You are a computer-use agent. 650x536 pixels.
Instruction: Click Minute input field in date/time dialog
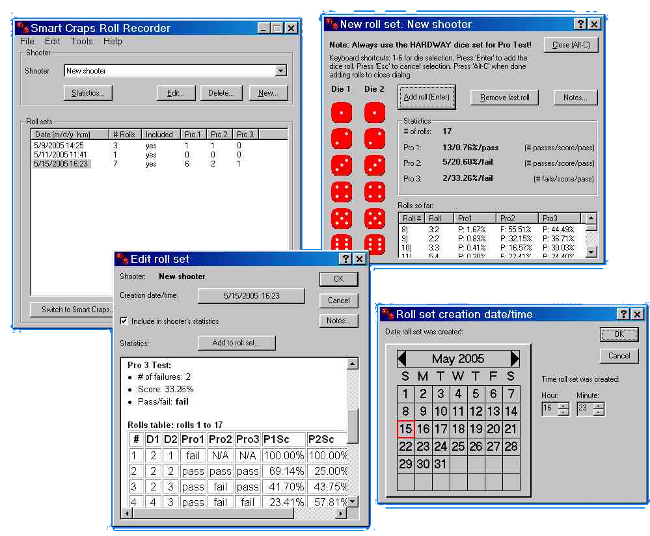[585, 409]
